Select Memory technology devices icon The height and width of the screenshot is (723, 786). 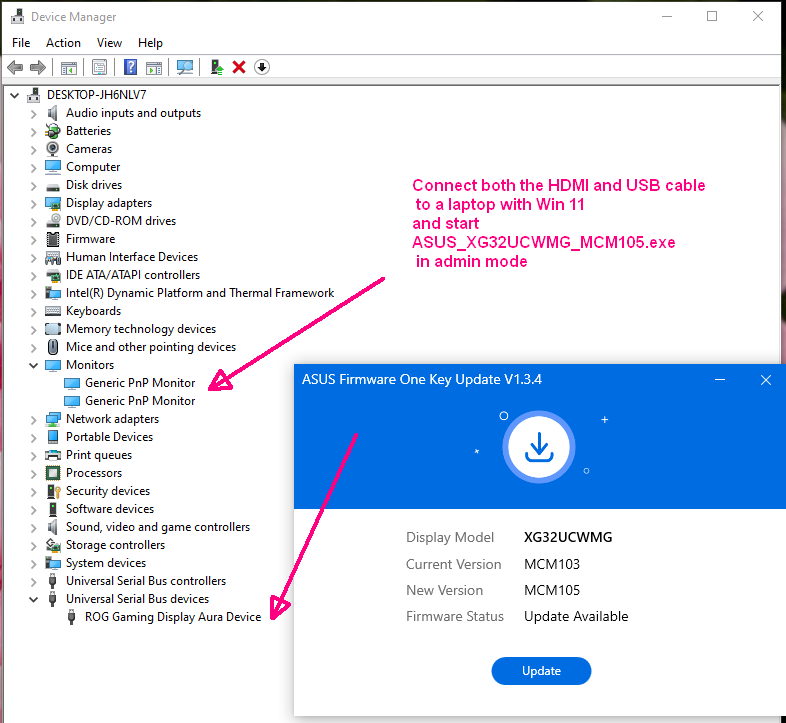[x=53, y=329]
